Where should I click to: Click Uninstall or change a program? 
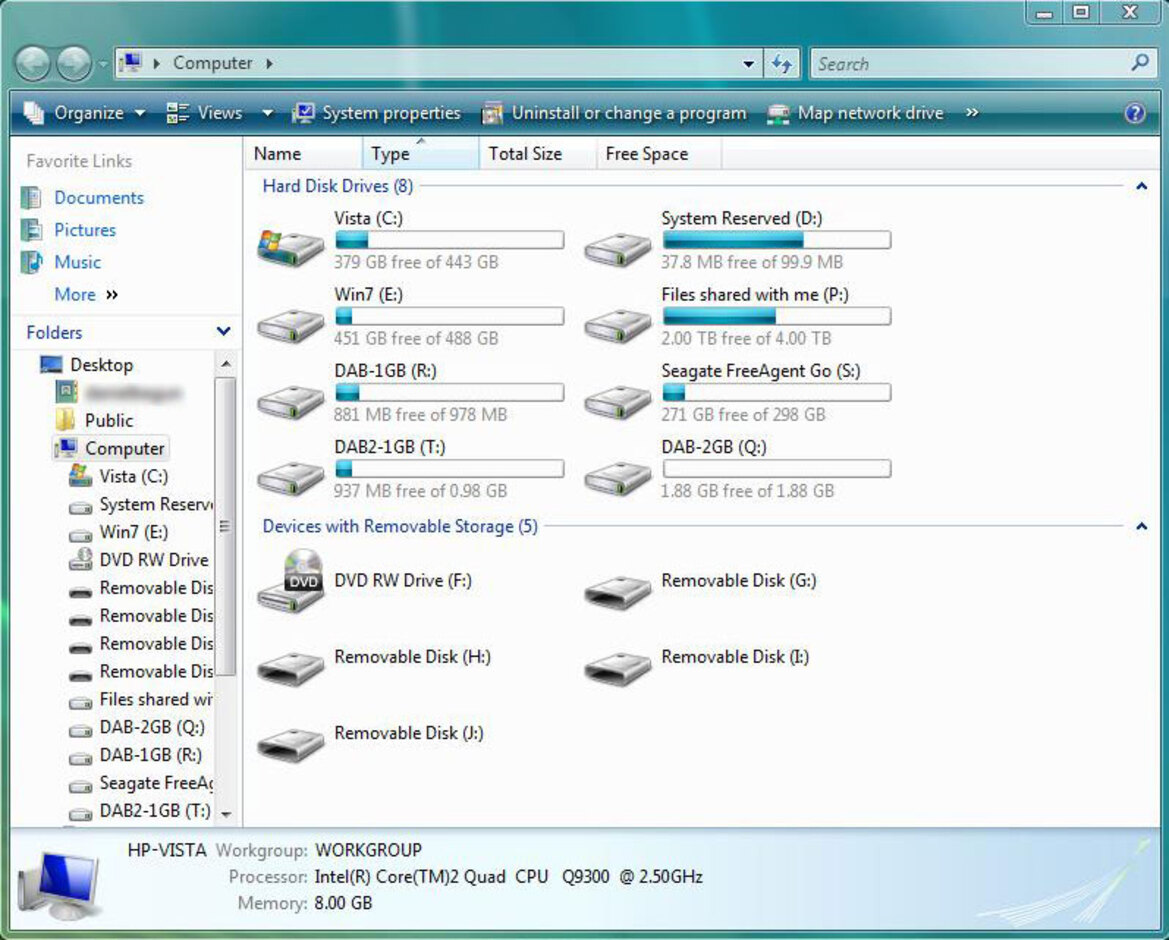click(x=614, y=113)
